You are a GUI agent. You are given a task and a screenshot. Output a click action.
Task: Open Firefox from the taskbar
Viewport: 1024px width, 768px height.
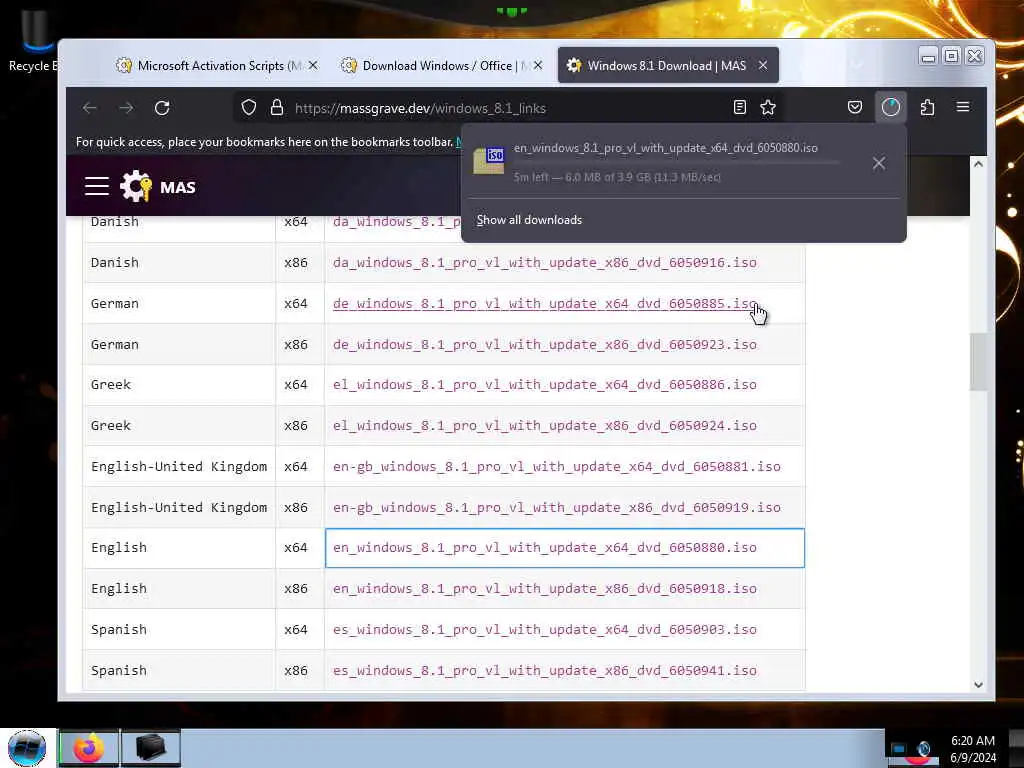(x=89, y=748)
